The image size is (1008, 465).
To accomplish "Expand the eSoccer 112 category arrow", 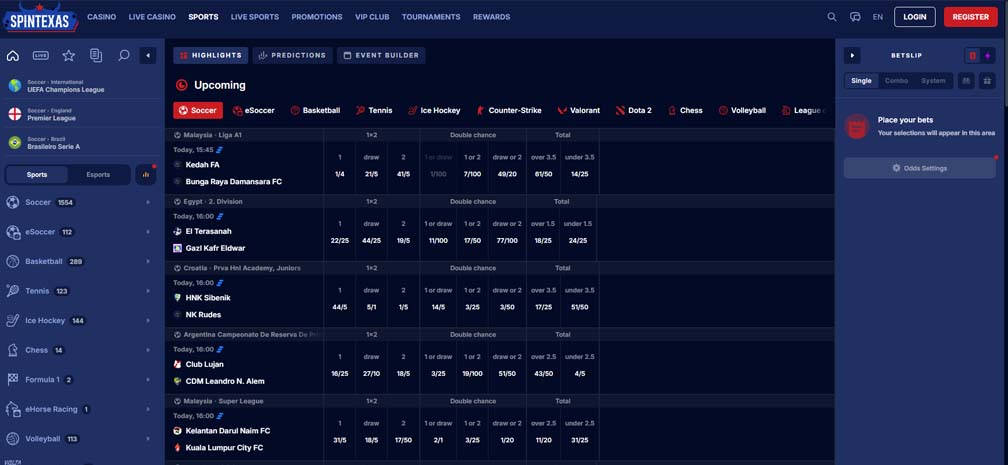I will [x=148, y=232].
